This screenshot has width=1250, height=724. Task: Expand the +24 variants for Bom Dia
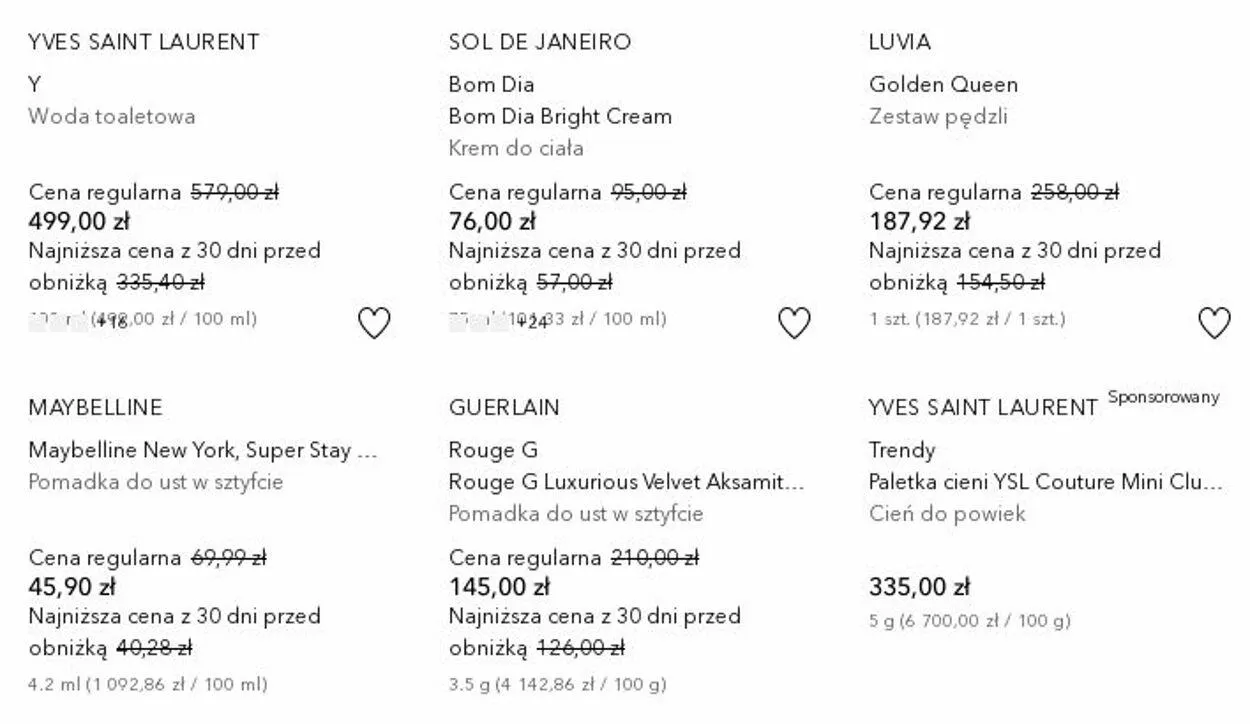[x=532, y=322]
